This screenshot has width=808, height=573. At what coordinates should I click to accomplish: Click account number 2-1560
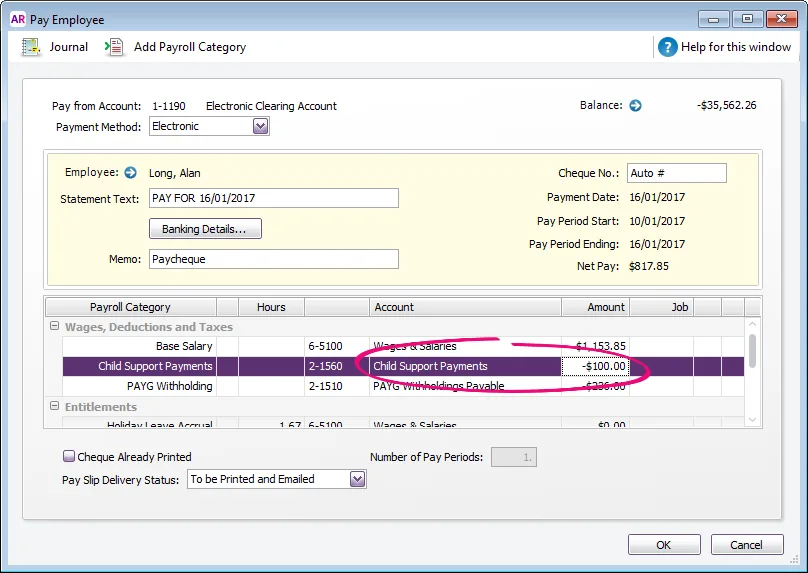325,366
